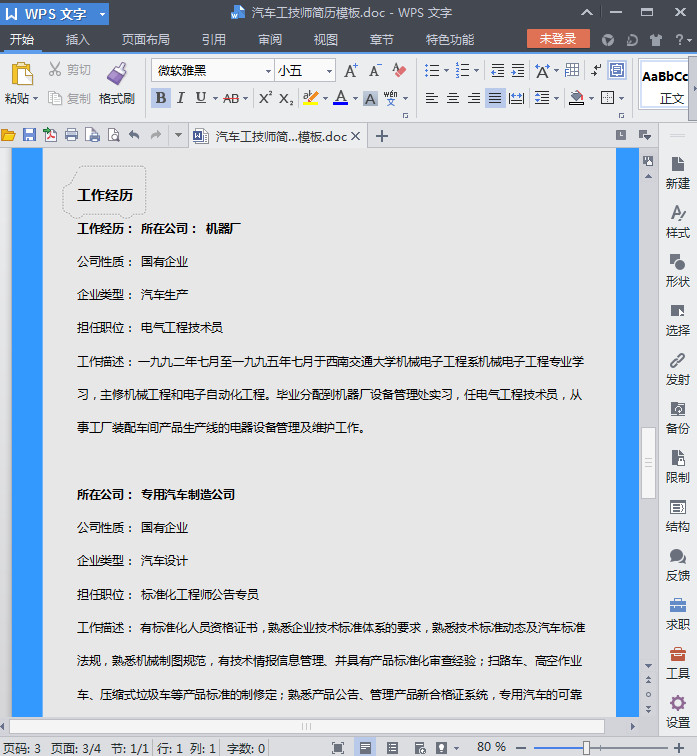Center align the text
697x756 pixels.
click(453, 98)
